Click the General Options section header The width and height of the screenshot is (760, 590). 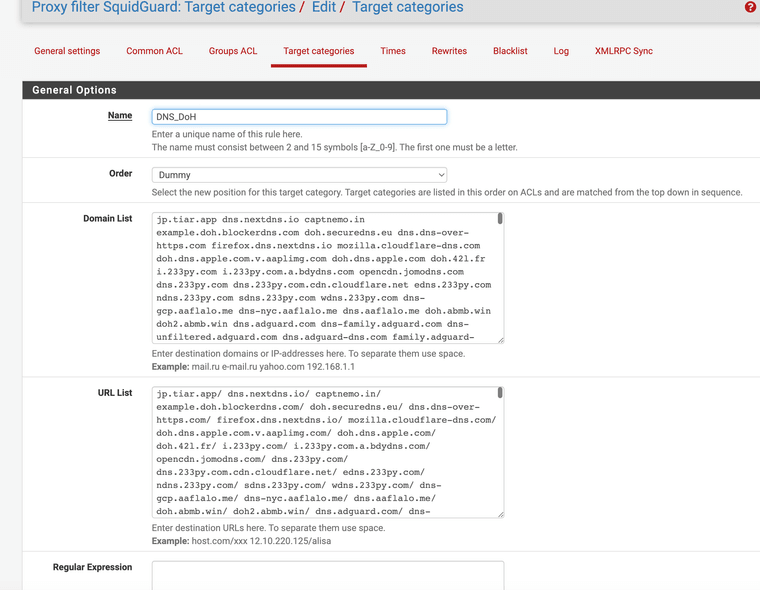click(x=391, y=90)
